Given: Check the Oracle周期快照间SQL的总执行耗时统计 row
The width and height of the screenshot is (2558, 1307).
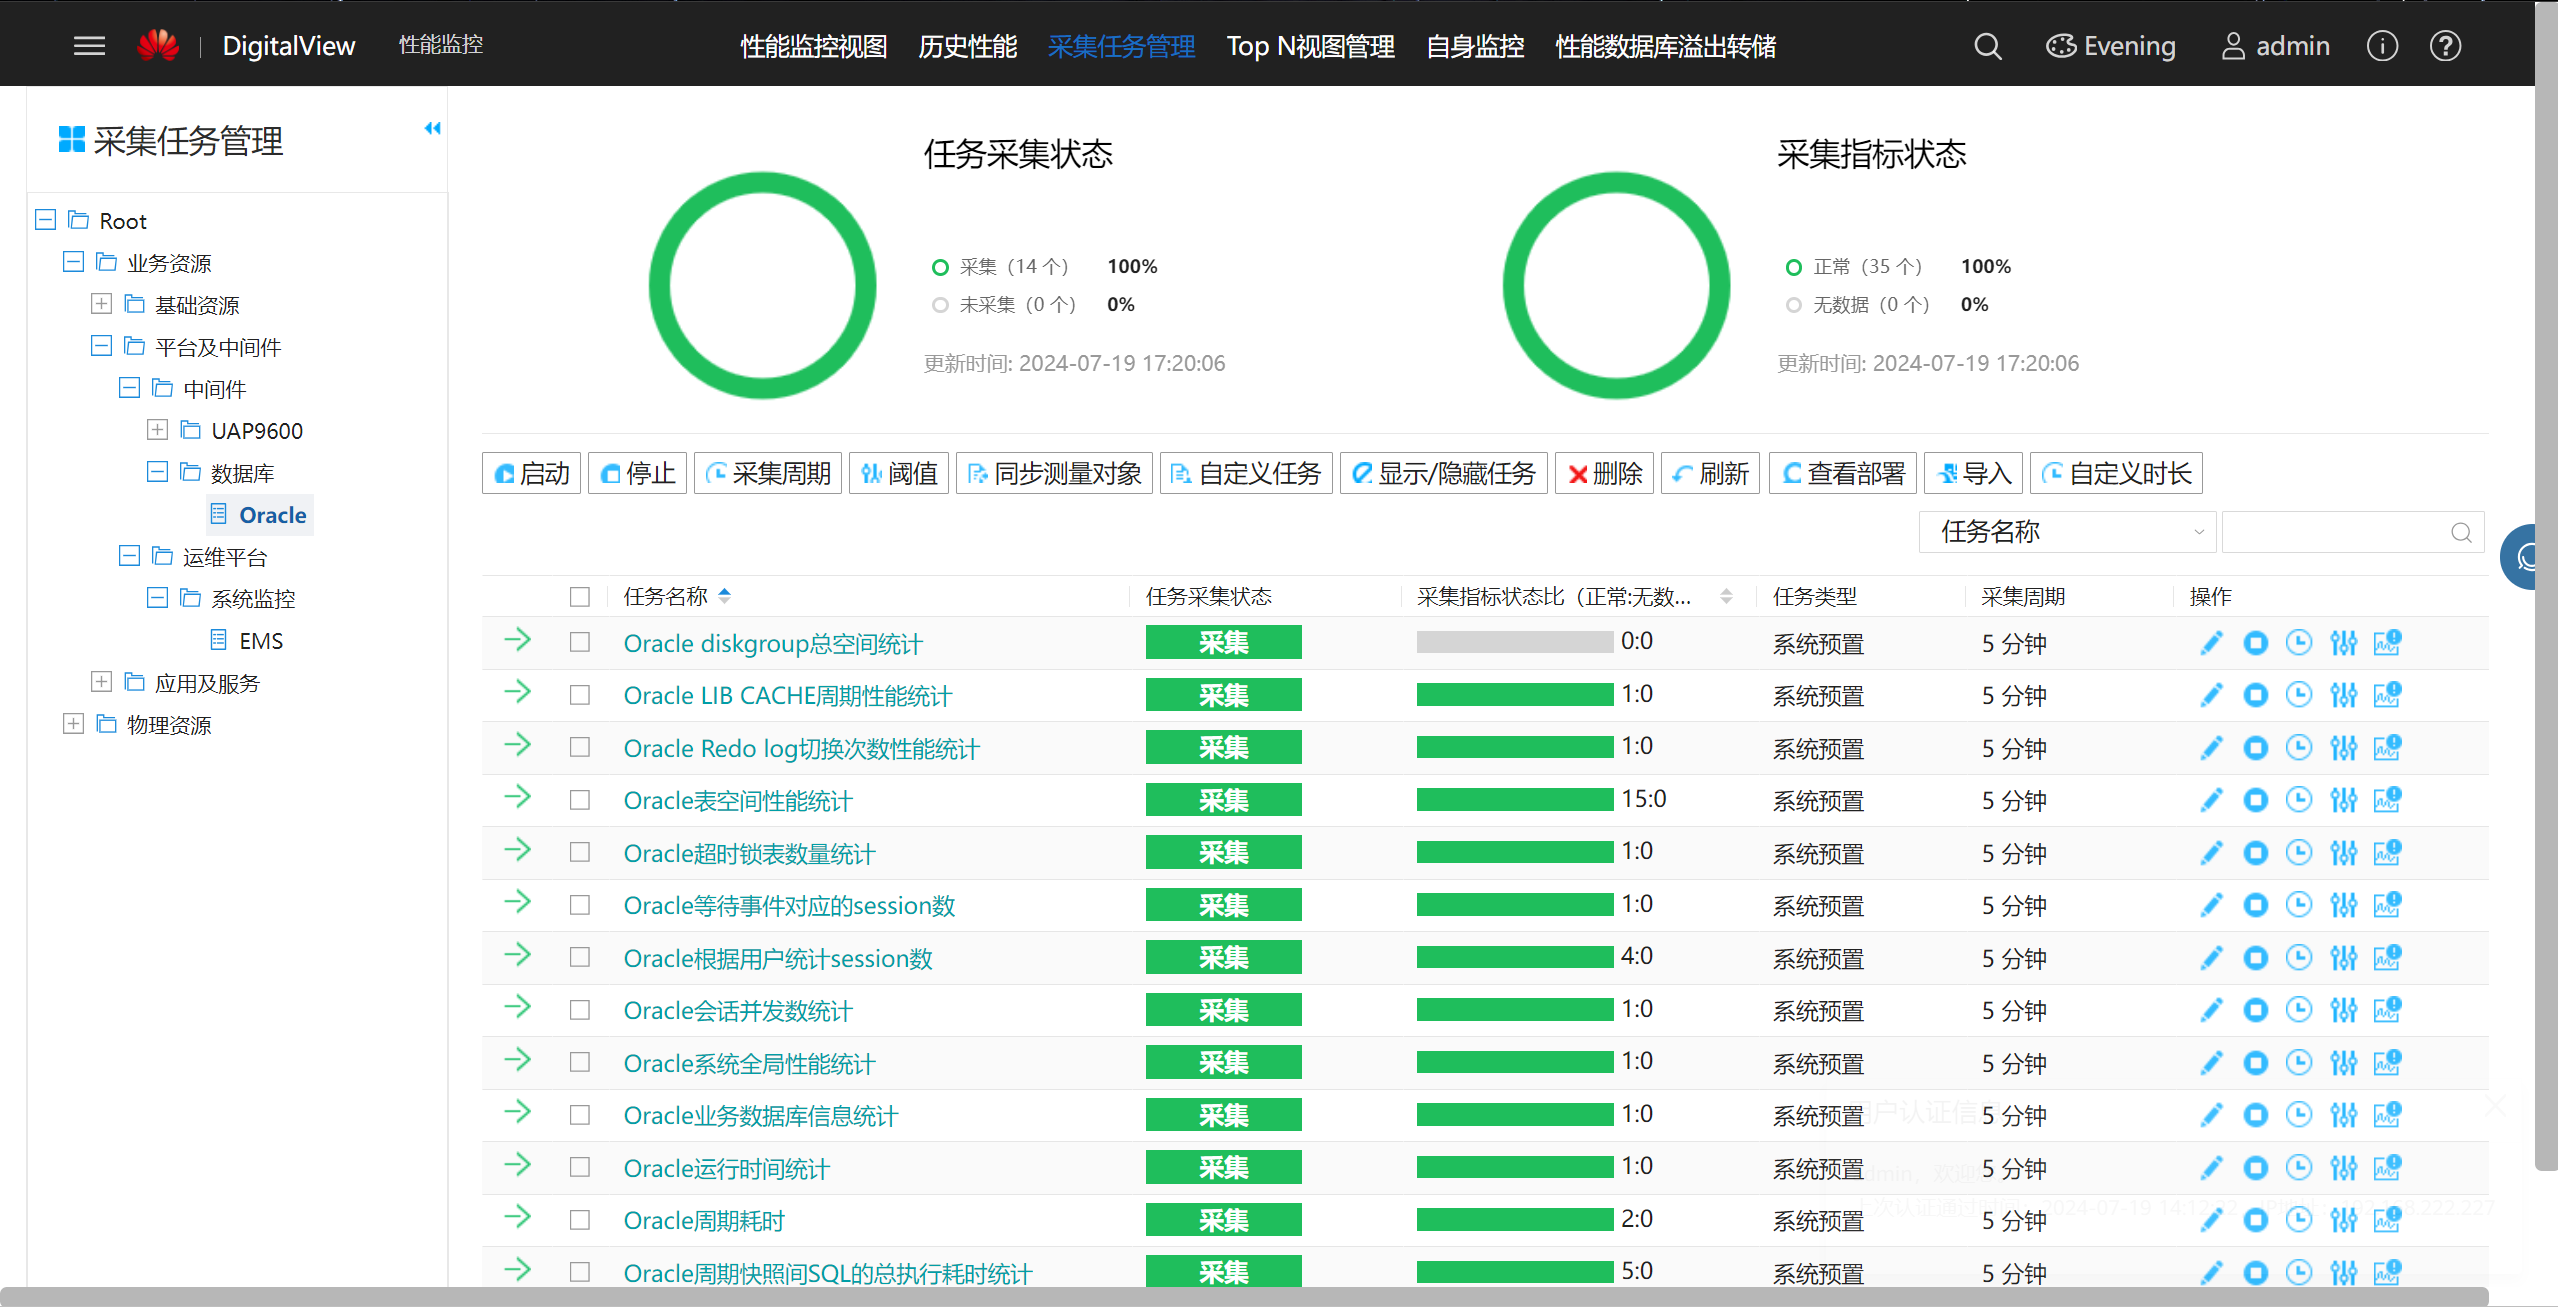Looking at the screenshot, I should coord(580,1272).
